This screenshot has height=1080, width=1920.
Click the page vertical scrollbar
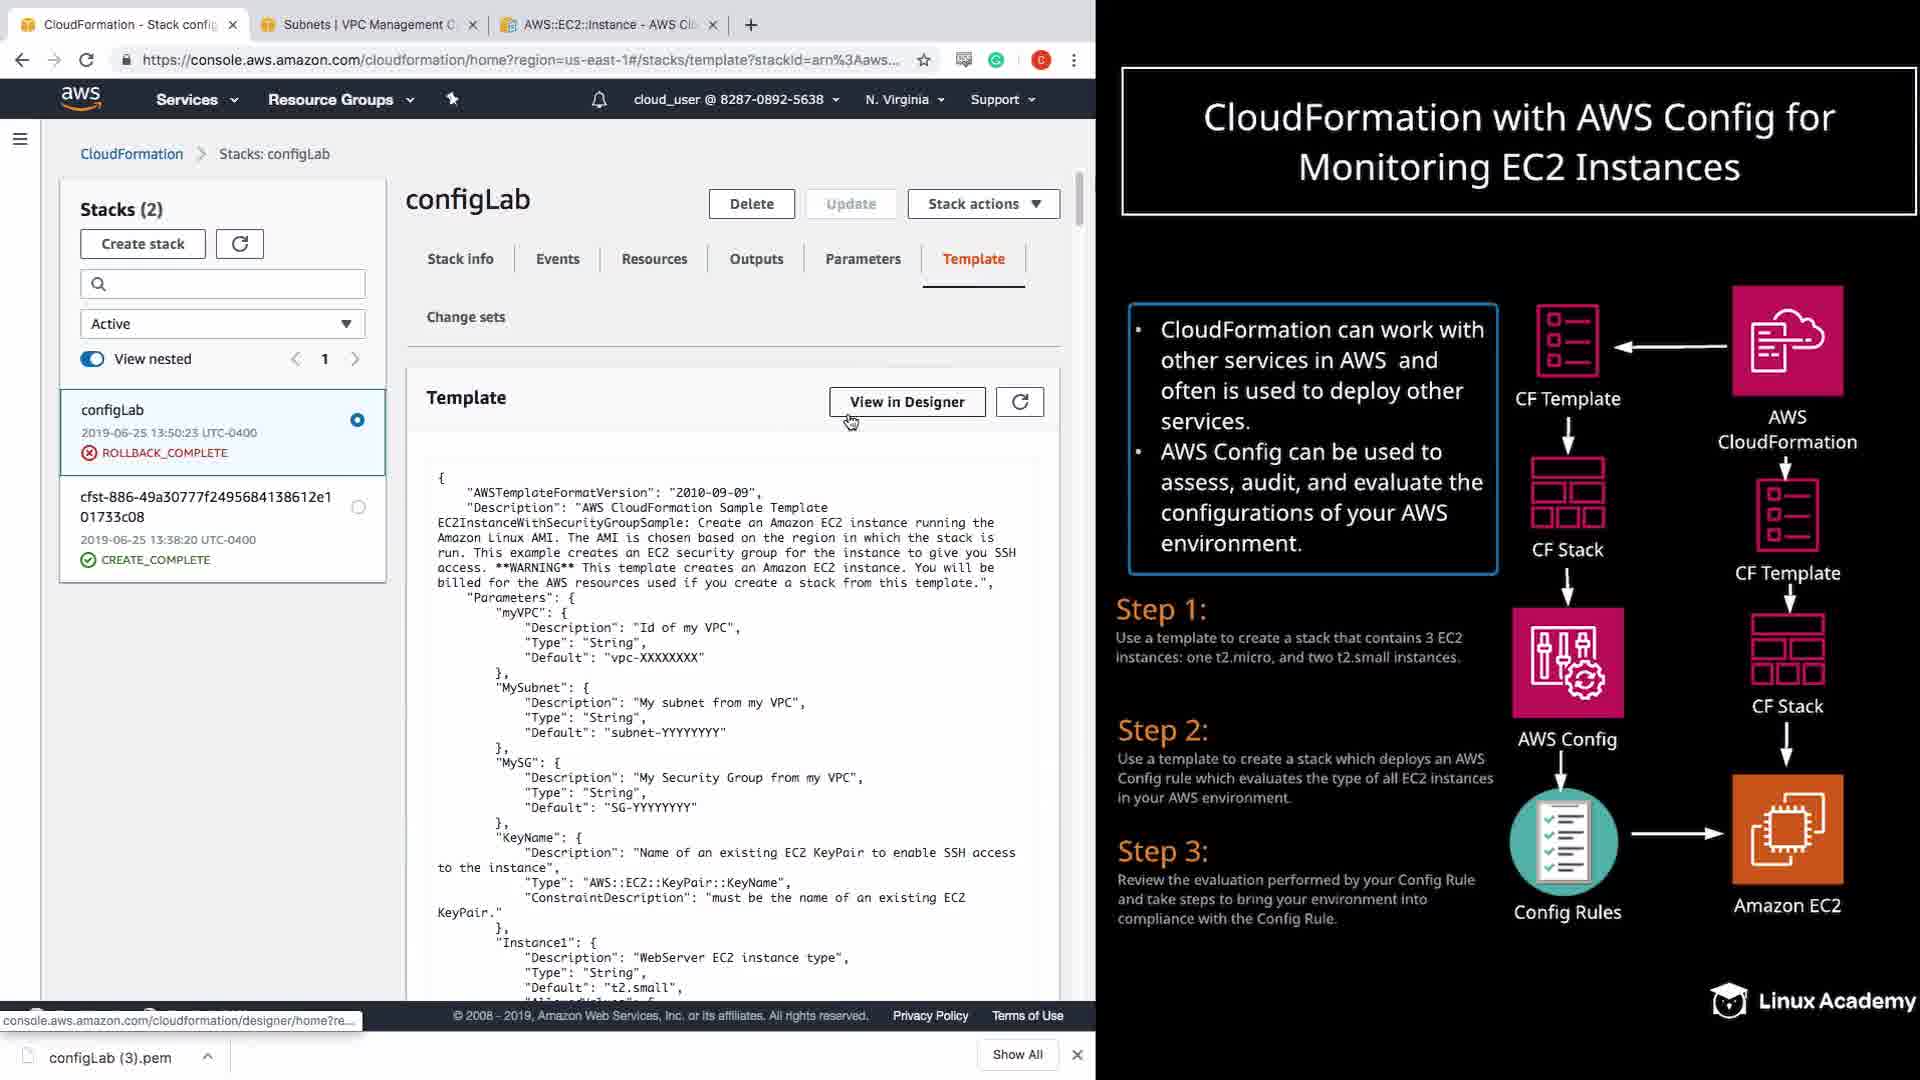(x=1079, y=200)
